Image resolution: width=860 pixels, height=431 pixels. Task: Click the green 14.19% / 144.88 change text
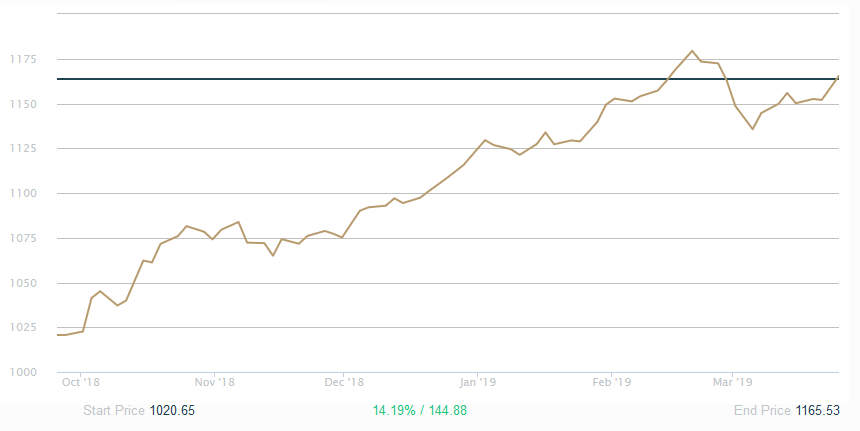click(420, 410)
